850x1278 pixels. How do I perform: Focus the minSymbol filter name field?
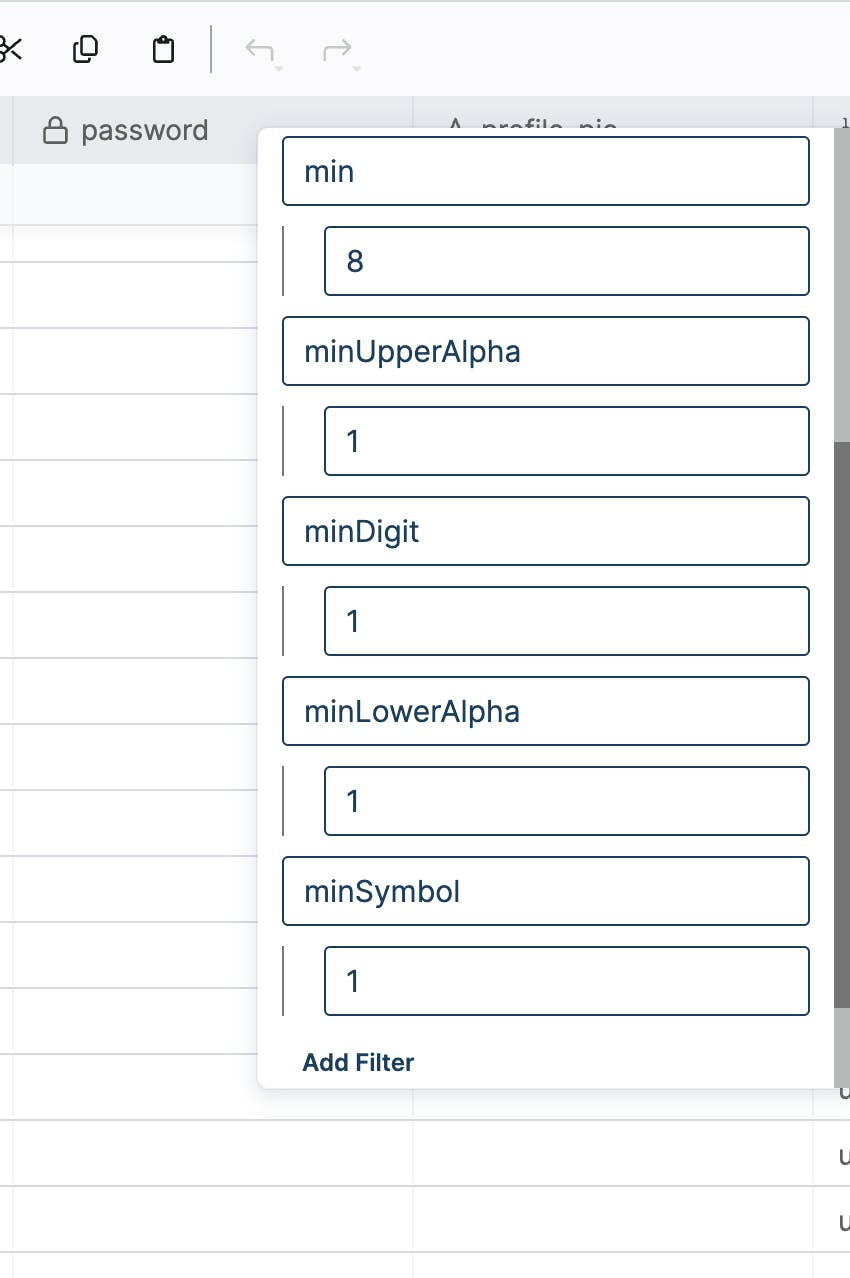pyautogui.click(x=545, y=891)
